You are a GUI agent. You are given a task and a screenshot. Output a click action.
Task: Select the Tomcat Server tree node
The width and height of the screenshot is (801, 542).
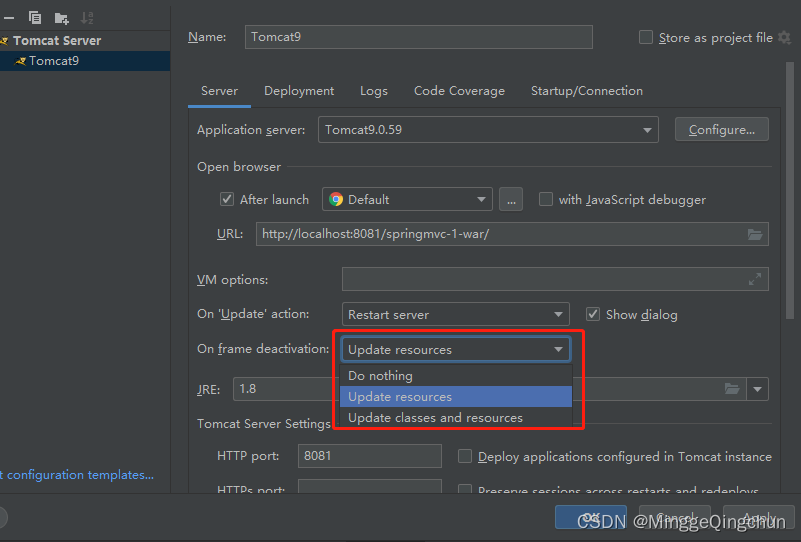57,40
